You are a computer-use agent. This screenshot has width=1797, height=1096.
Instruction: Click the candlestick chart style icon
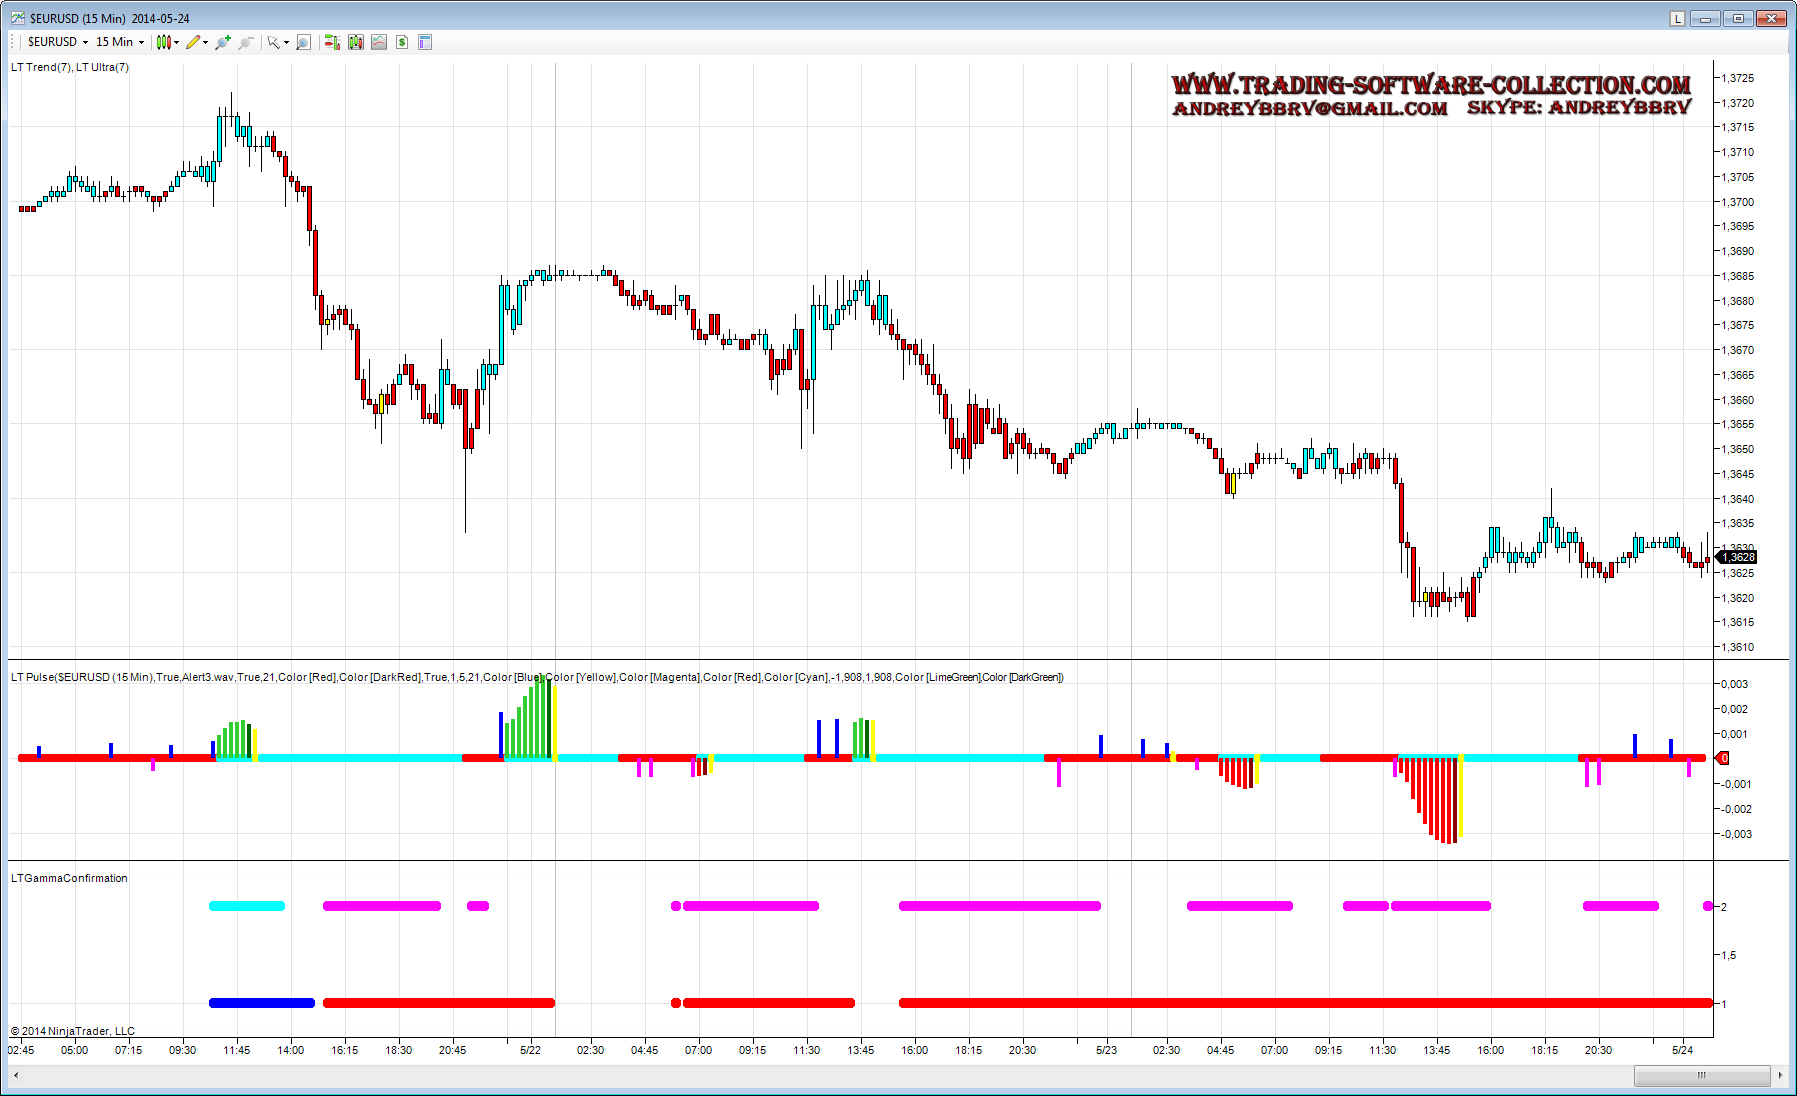pos(163,42)
